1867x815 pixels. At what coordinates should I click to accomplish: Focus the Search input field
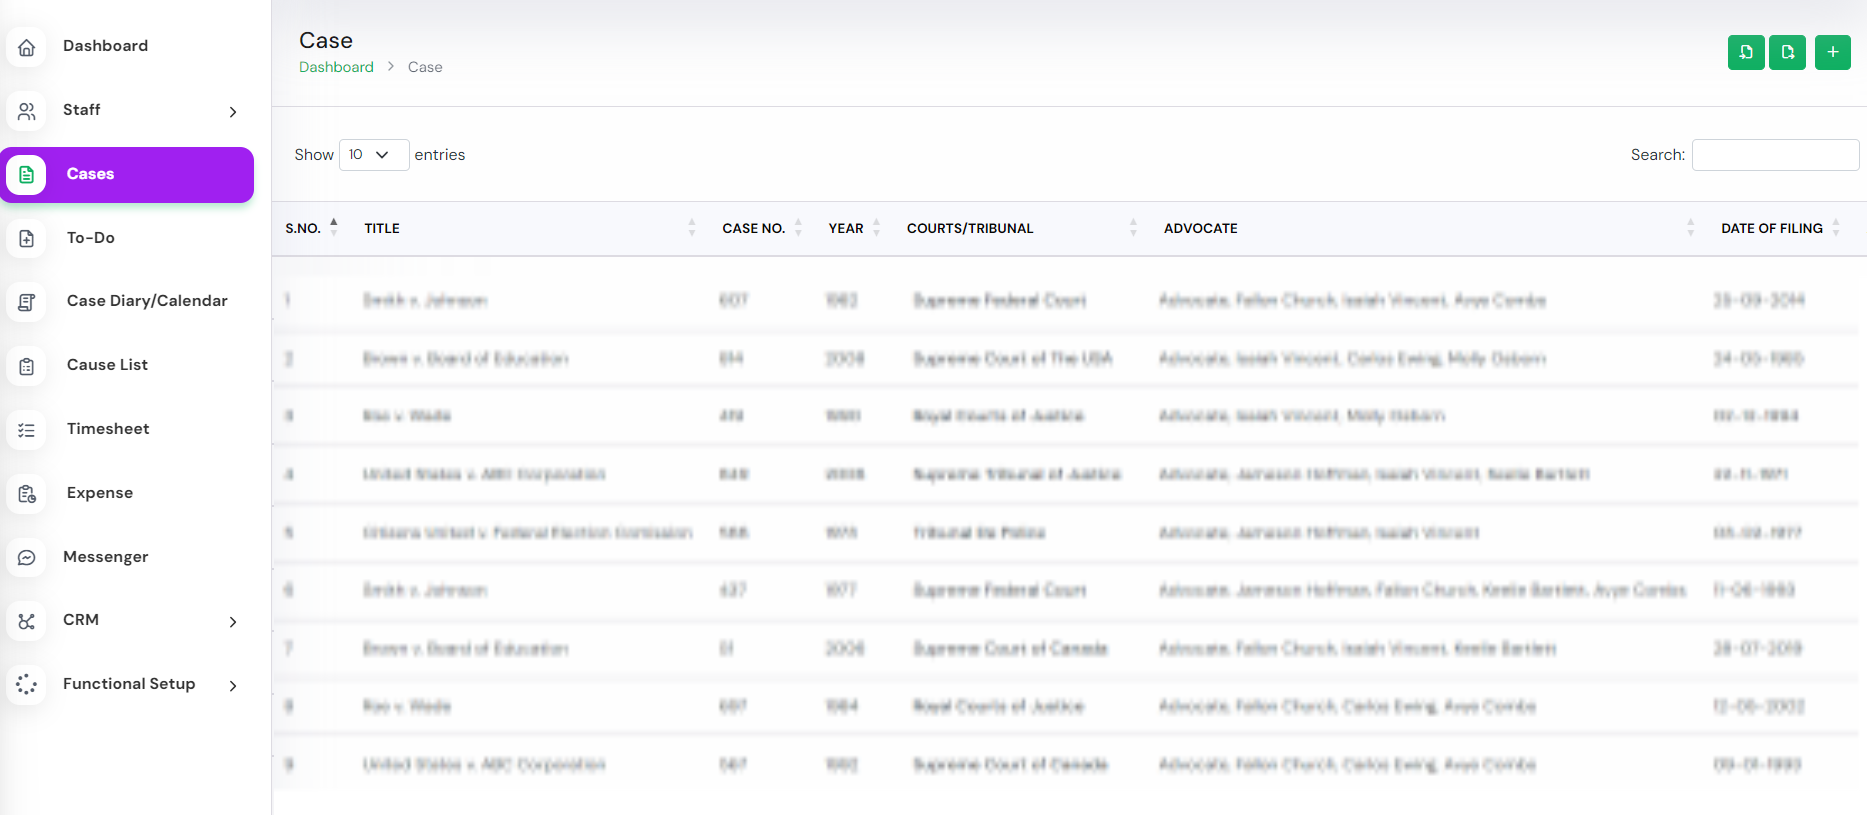click(x=1774, y=155)
